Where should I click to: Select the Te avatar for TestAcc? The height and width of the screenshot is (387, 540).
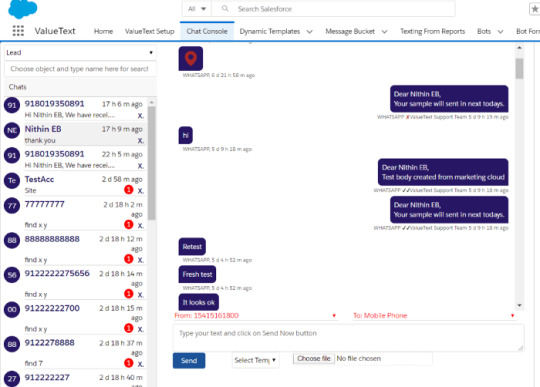12,181
